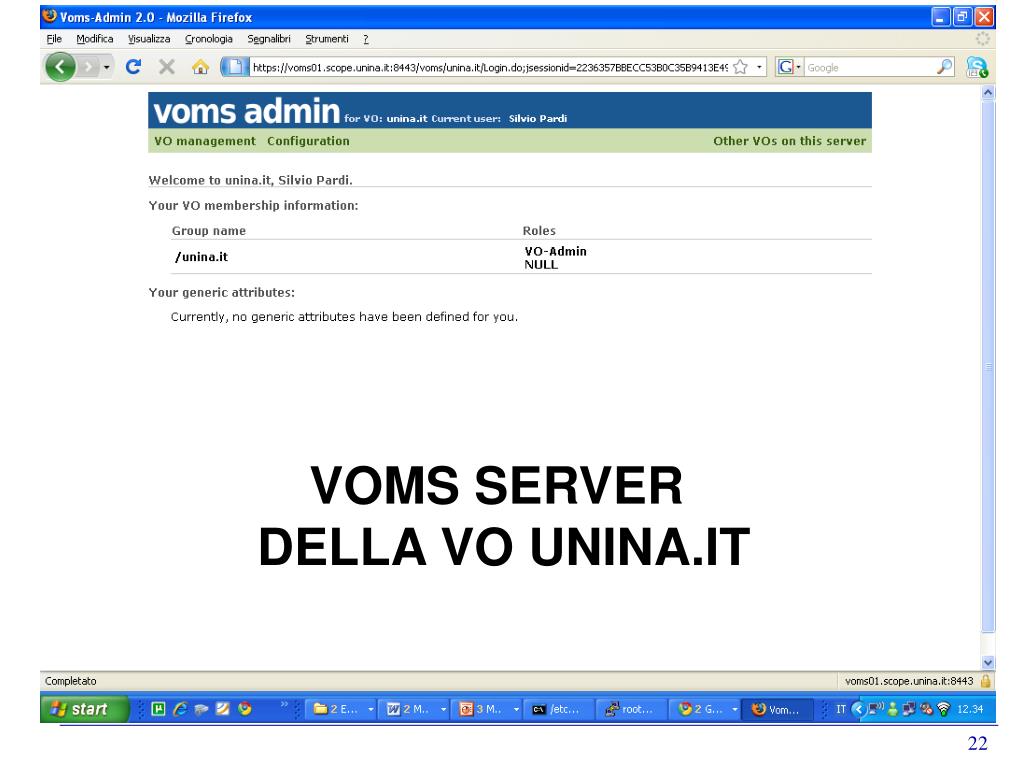Screen dimensions: 1024x768
Task: Click the voms admin header logo
Action: pyautogui.click(x=246, y=111)
